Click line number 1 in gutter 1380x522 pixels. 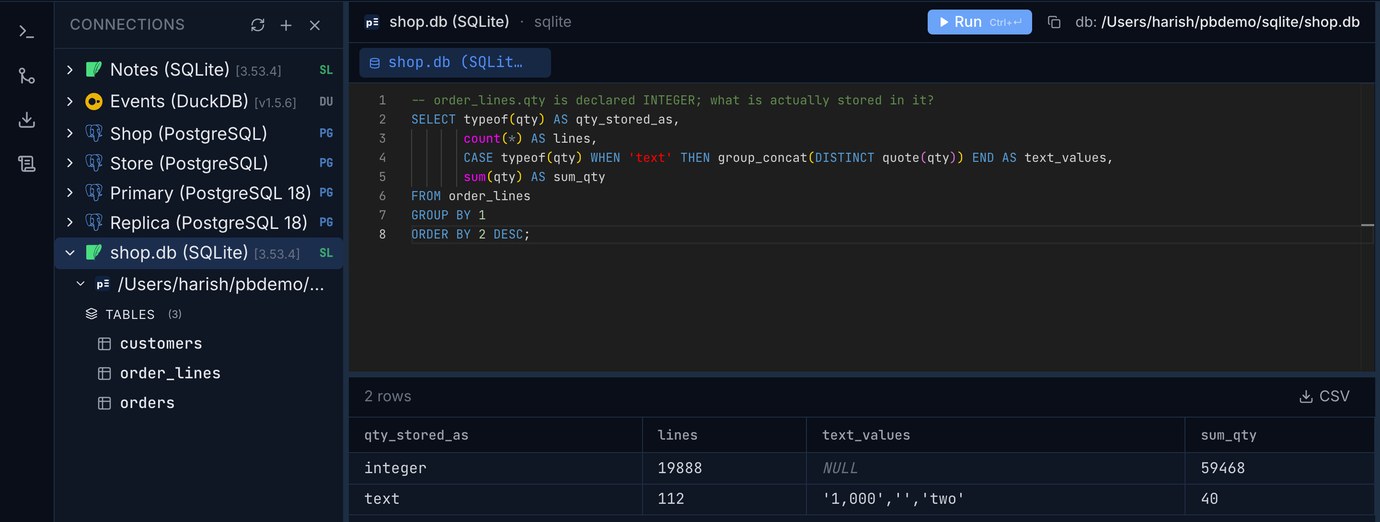click(x=382, y=101)
